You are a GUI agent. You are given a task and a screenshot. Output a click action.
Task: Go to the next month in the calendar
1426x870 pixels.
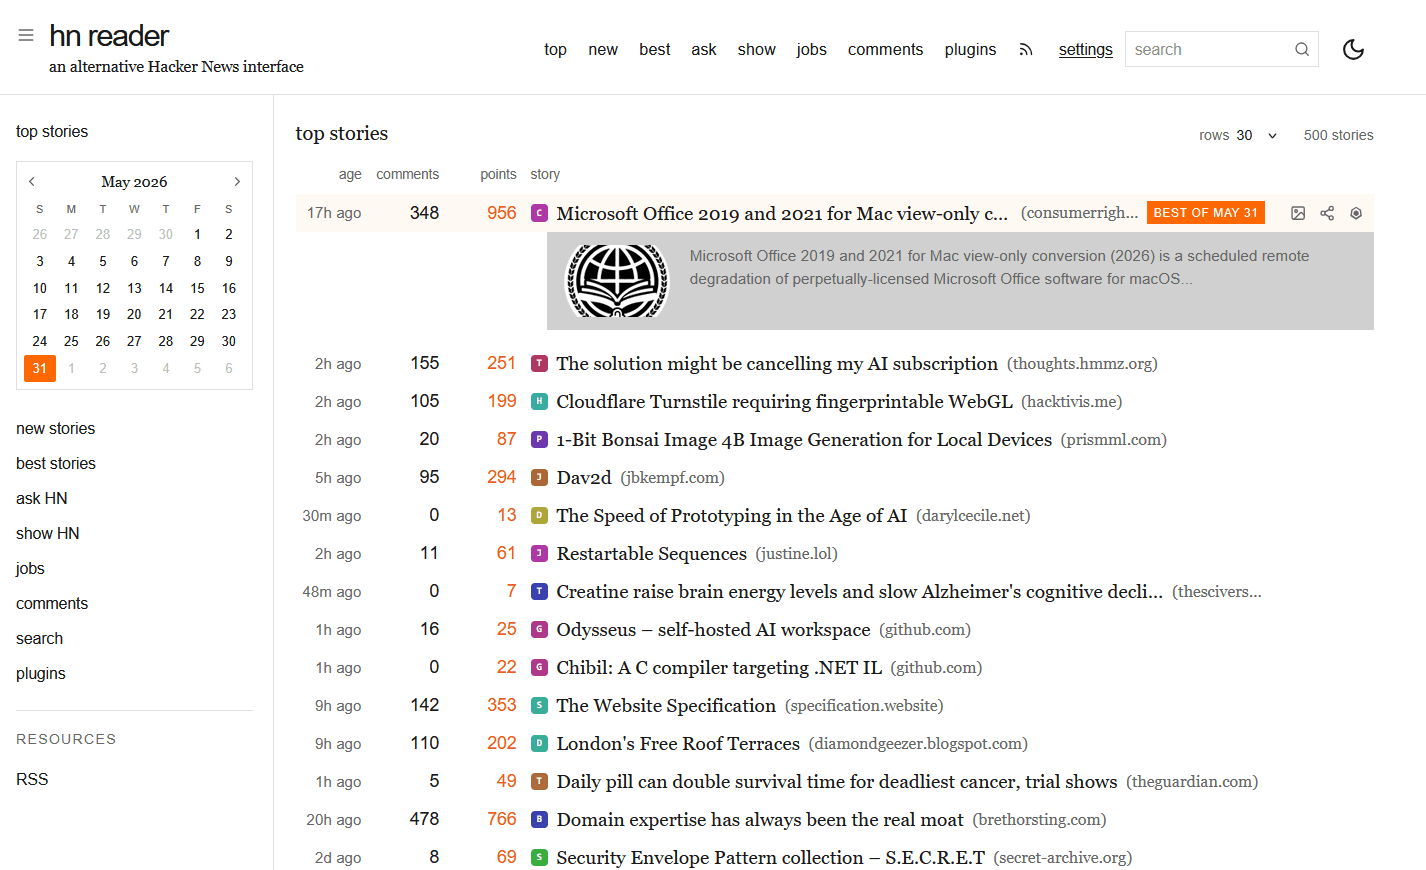point(237,181)
